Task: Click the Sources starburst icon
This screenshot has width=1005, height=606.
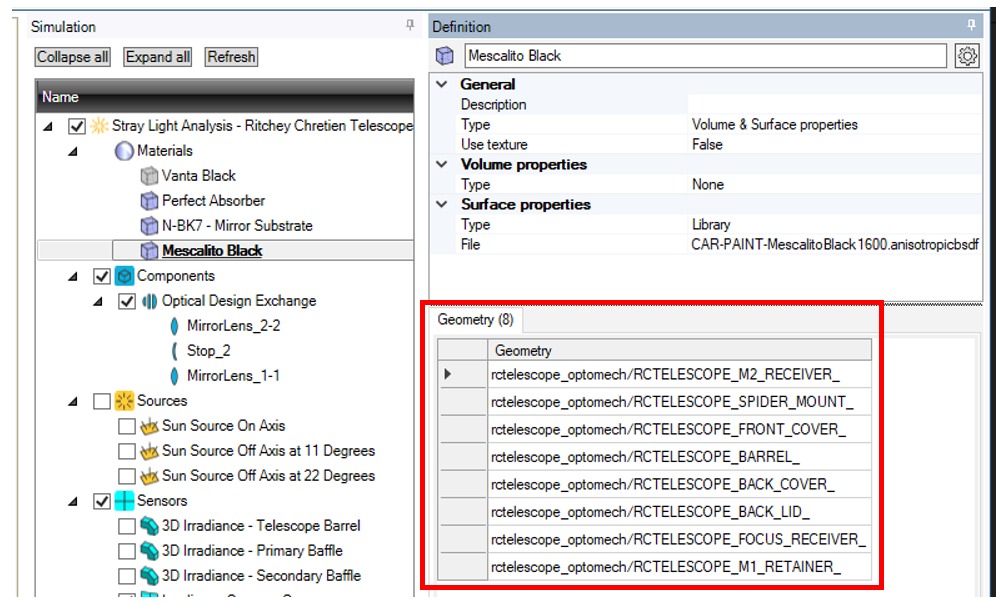Action: coord(124,401)
